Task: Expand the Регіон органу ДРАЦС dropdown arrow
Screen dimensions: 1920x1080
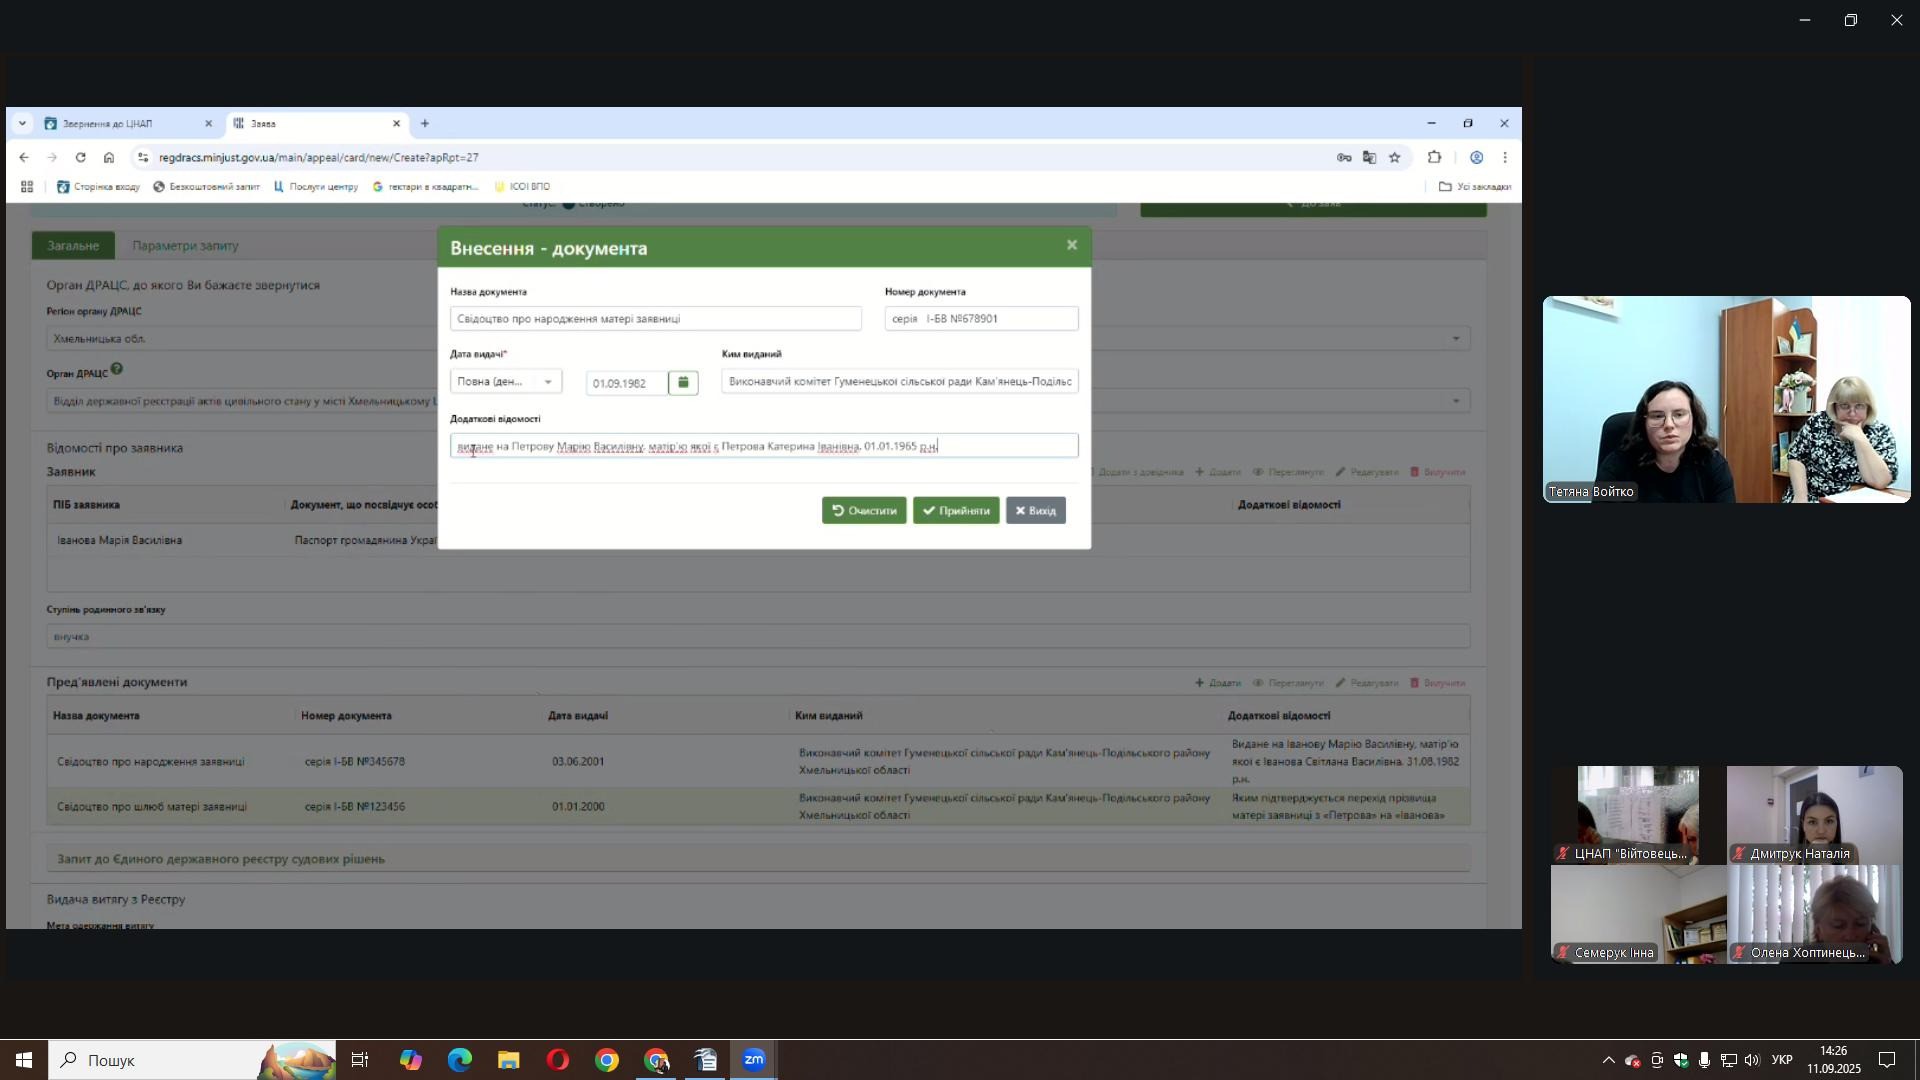Action: (1455, 339)
